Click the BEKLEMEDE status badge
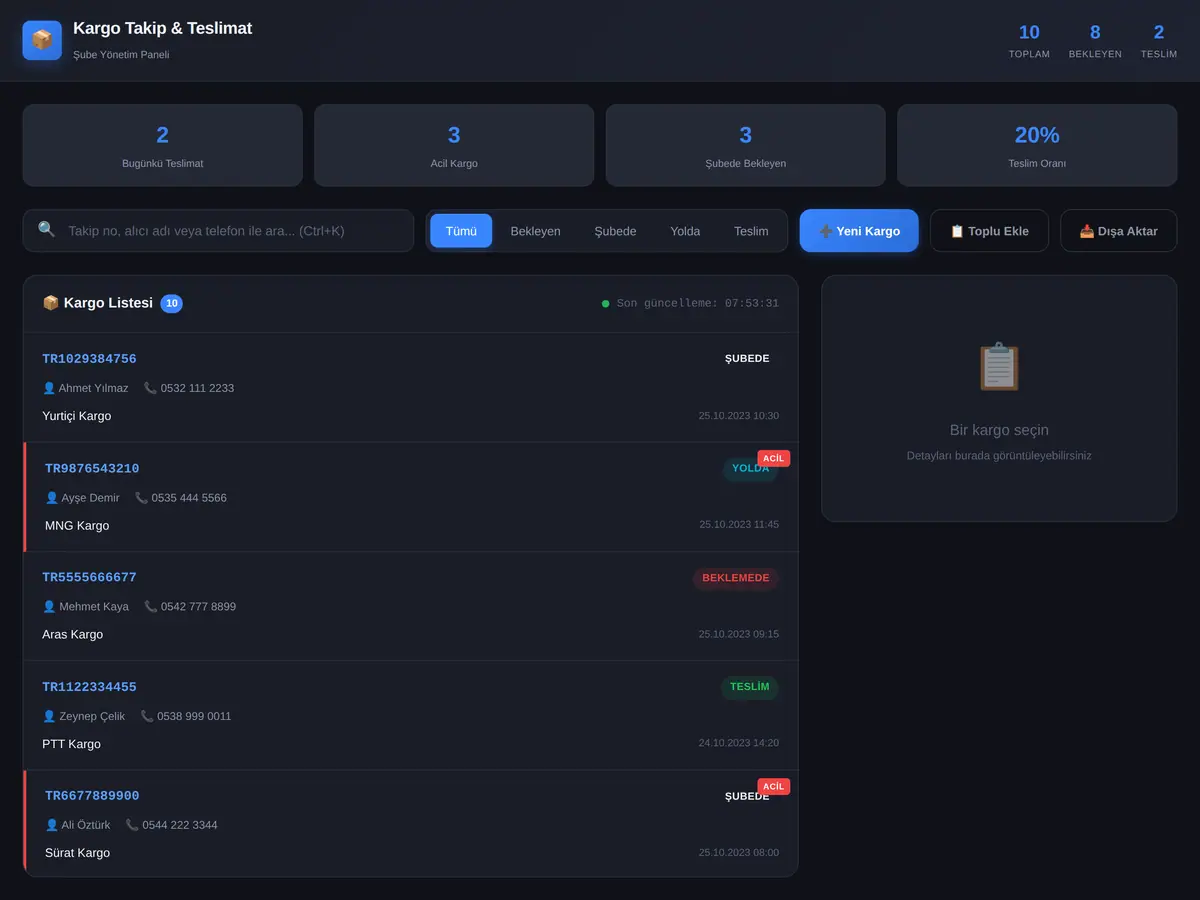1200x900 pixels. [736, 578]
